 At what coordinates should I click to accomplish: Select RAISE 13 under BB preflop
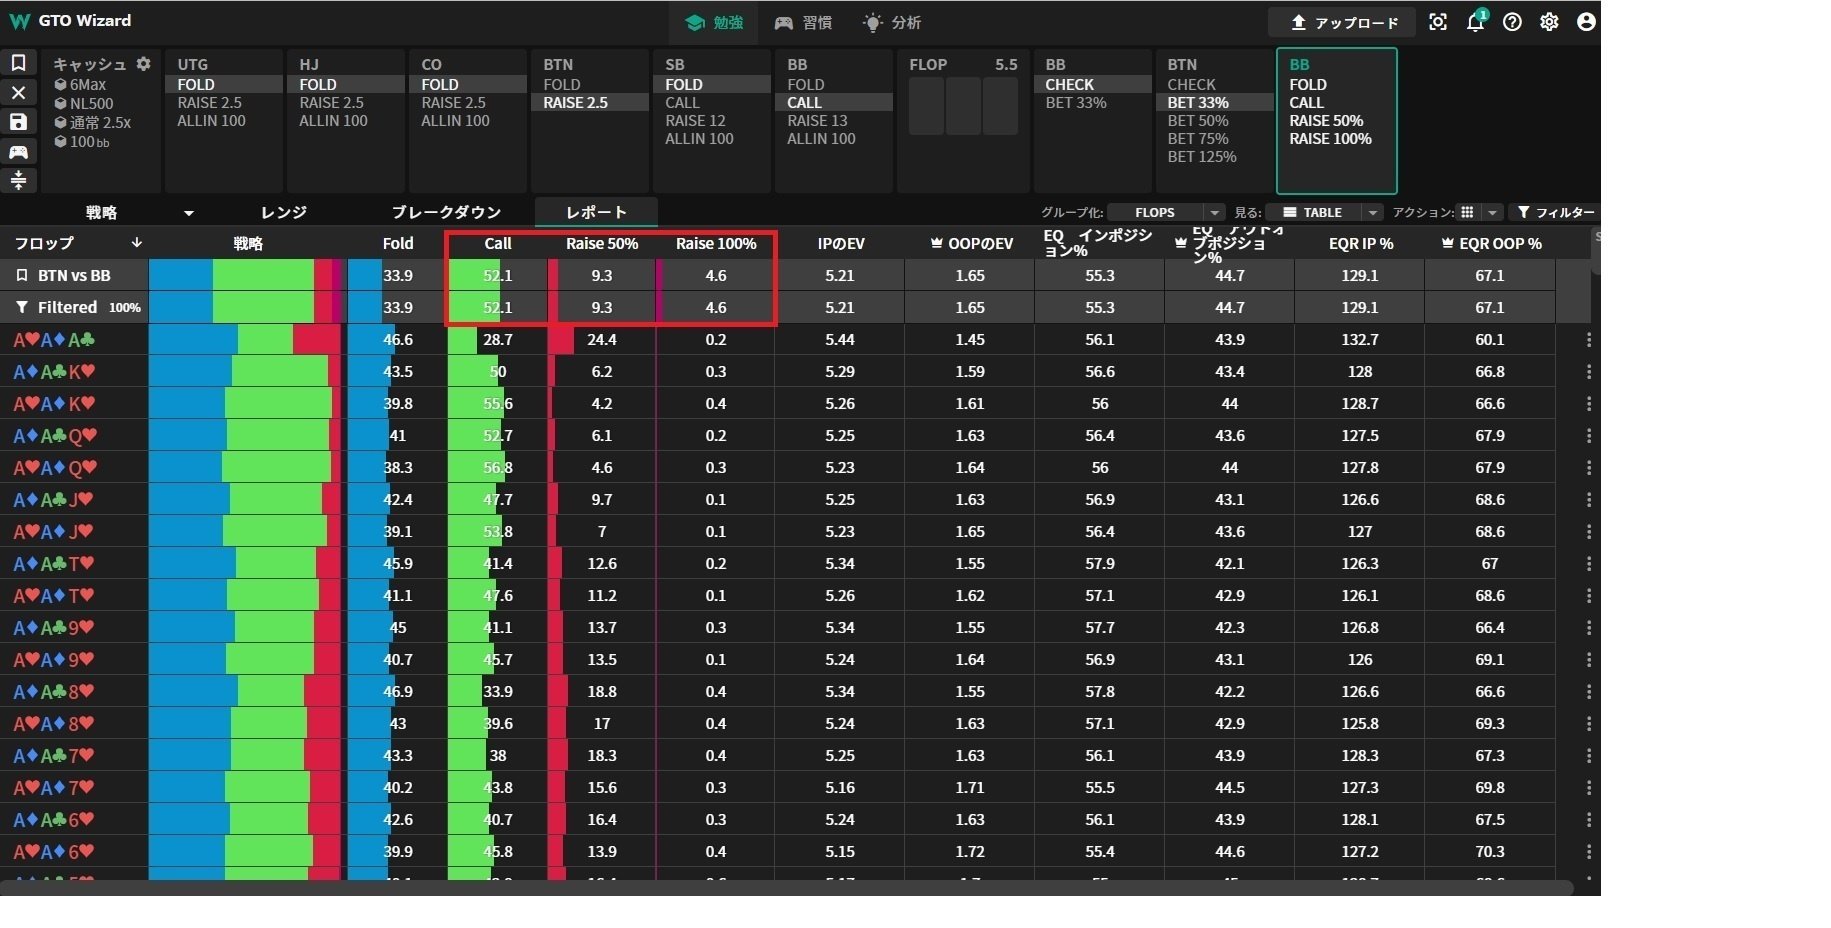coord(818,121)
